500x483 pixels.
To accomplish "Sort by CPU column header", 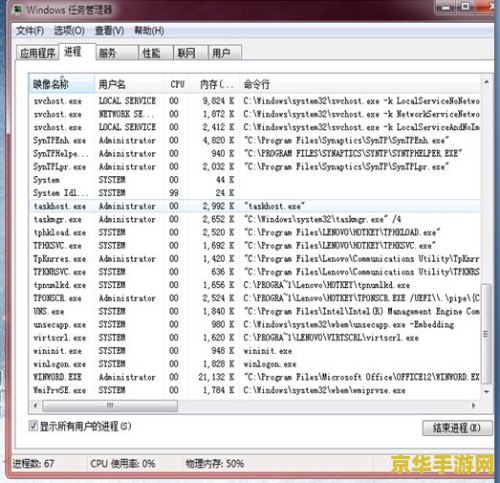I will coord(177,84).
